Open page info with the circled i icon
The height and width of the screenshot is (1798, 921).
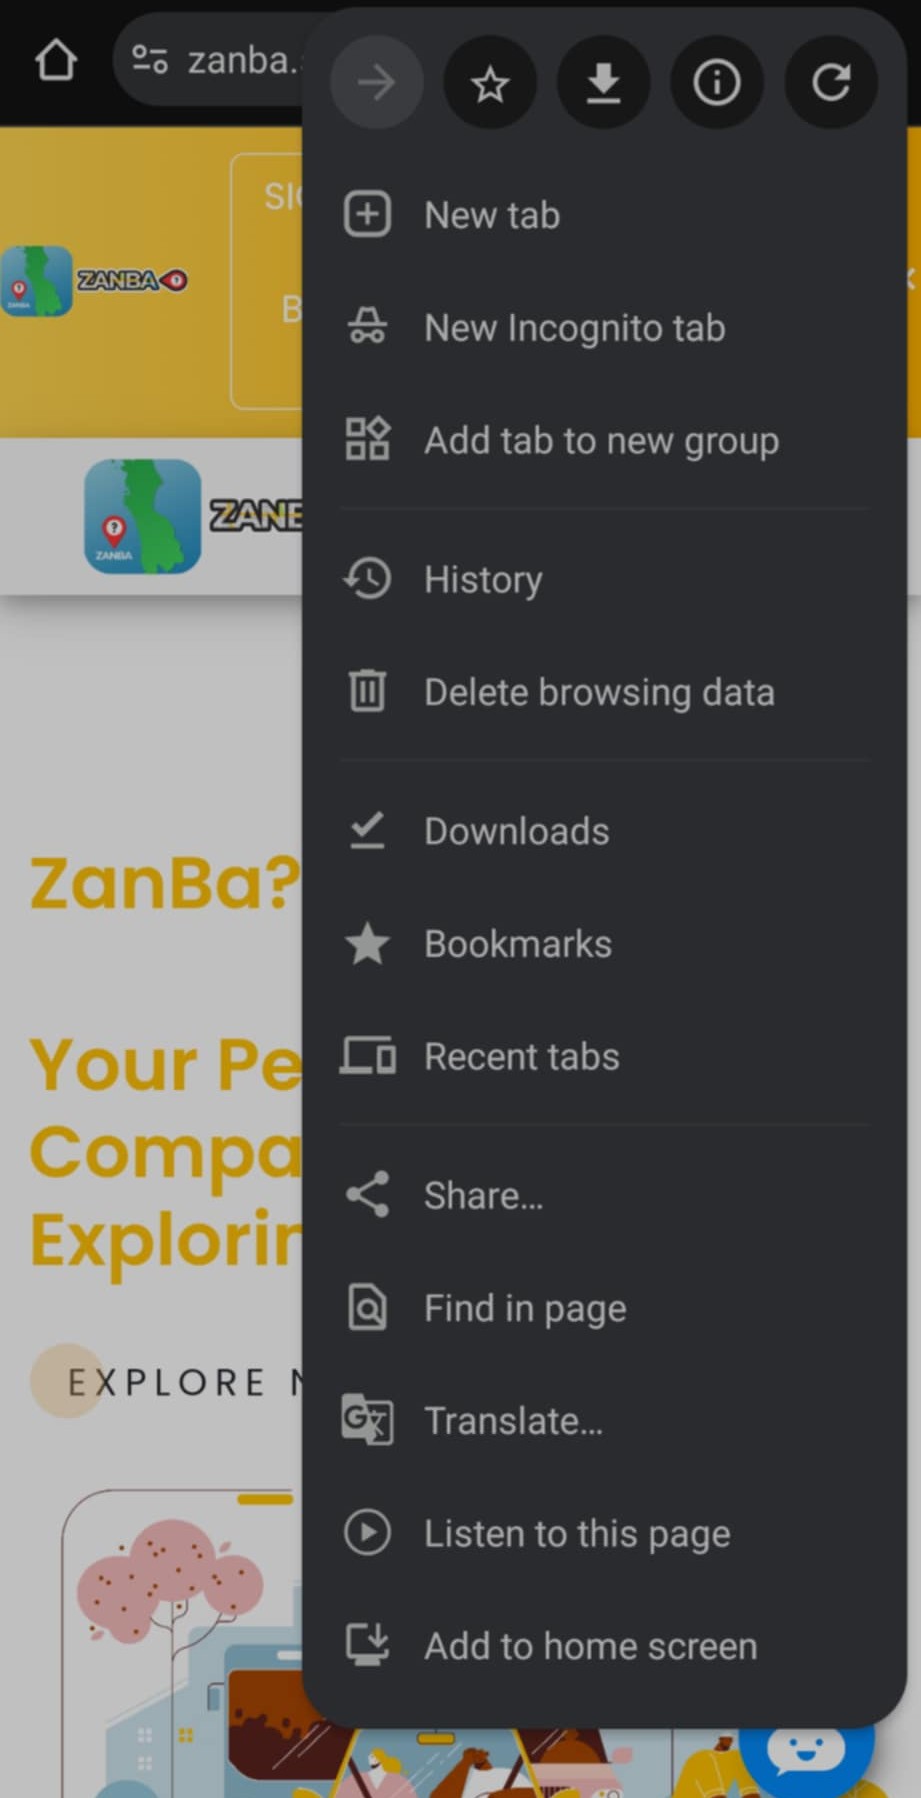717,83
